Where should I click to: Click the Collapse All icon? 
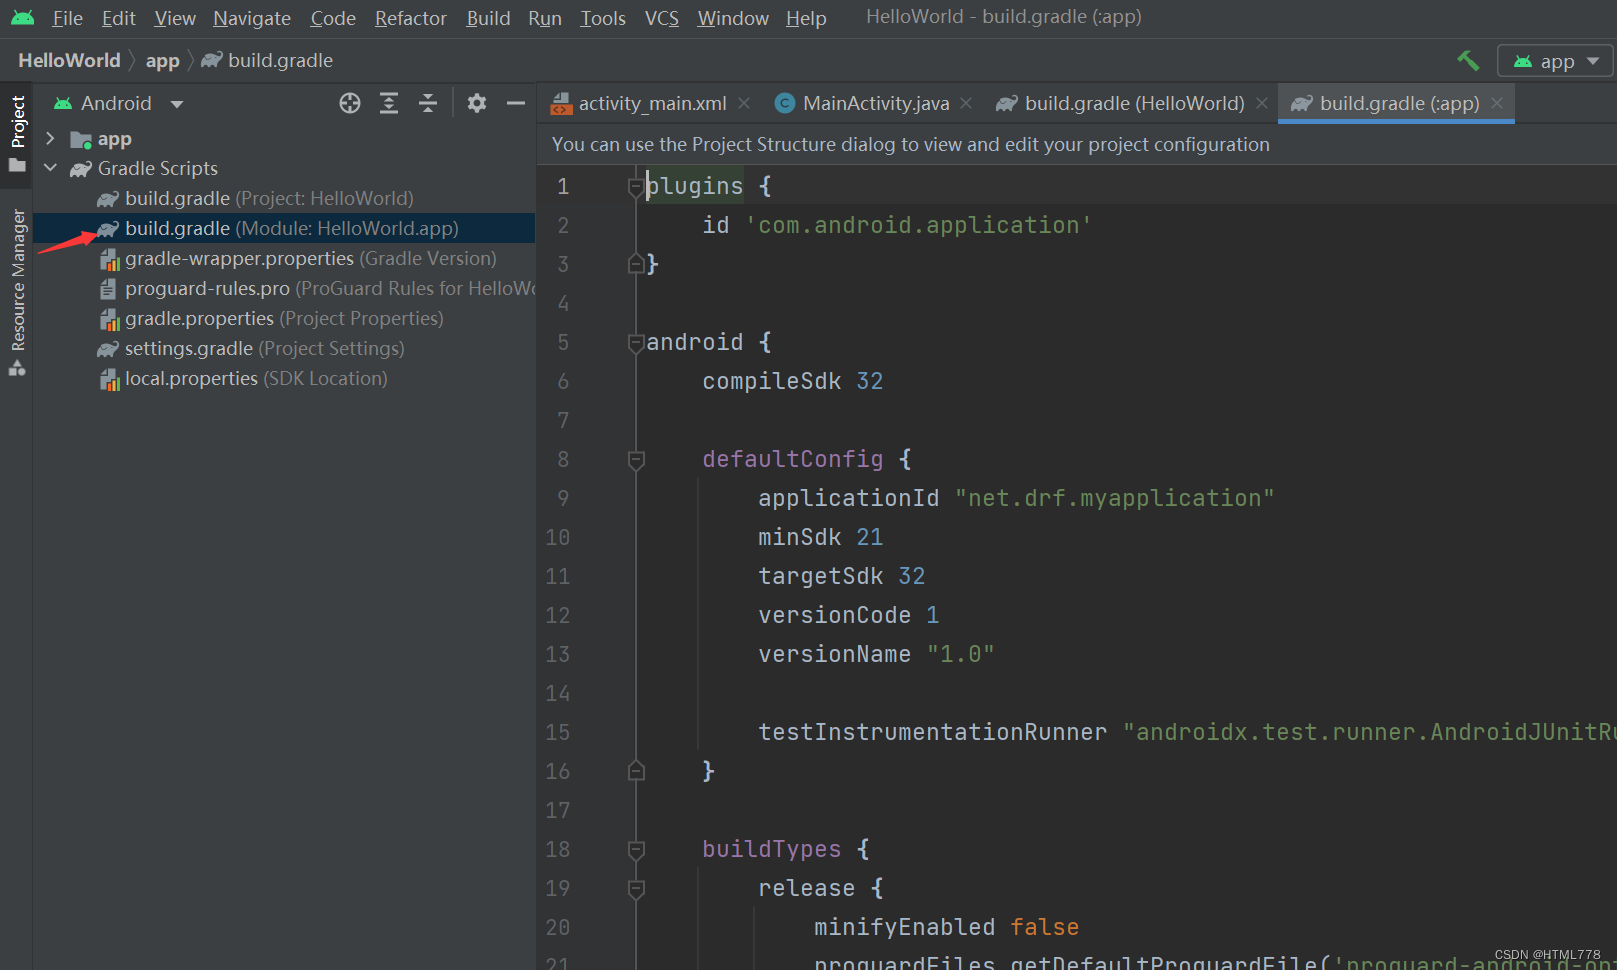pos(428,103)
